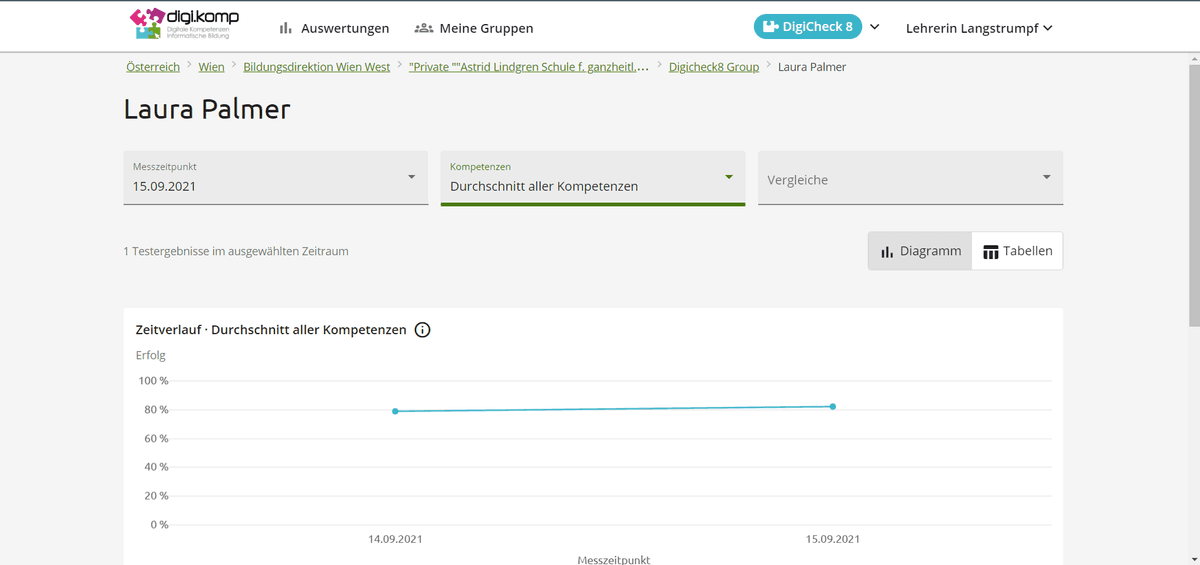Open the Lehrerin Langstrumpf user menu
This screenshot has height=565, width=1200.
pyautogui.click(x=978, y=28)
